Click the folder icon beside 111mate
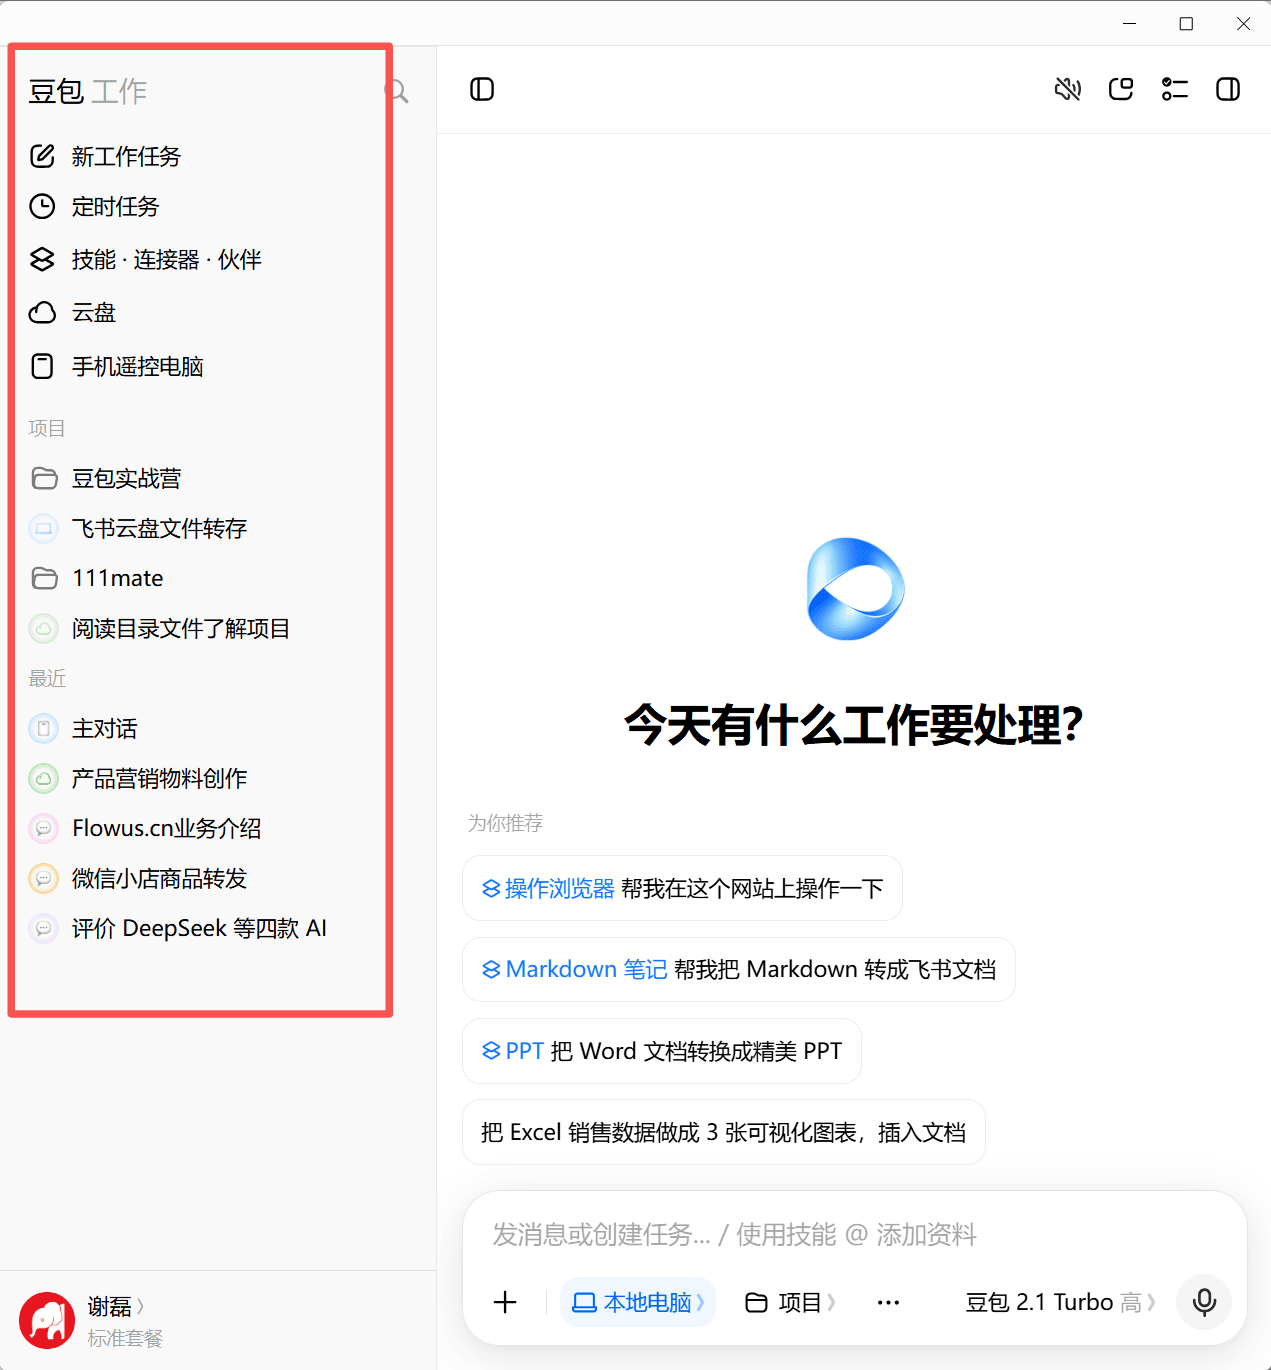1271x1370 pixels. point(44,579)
